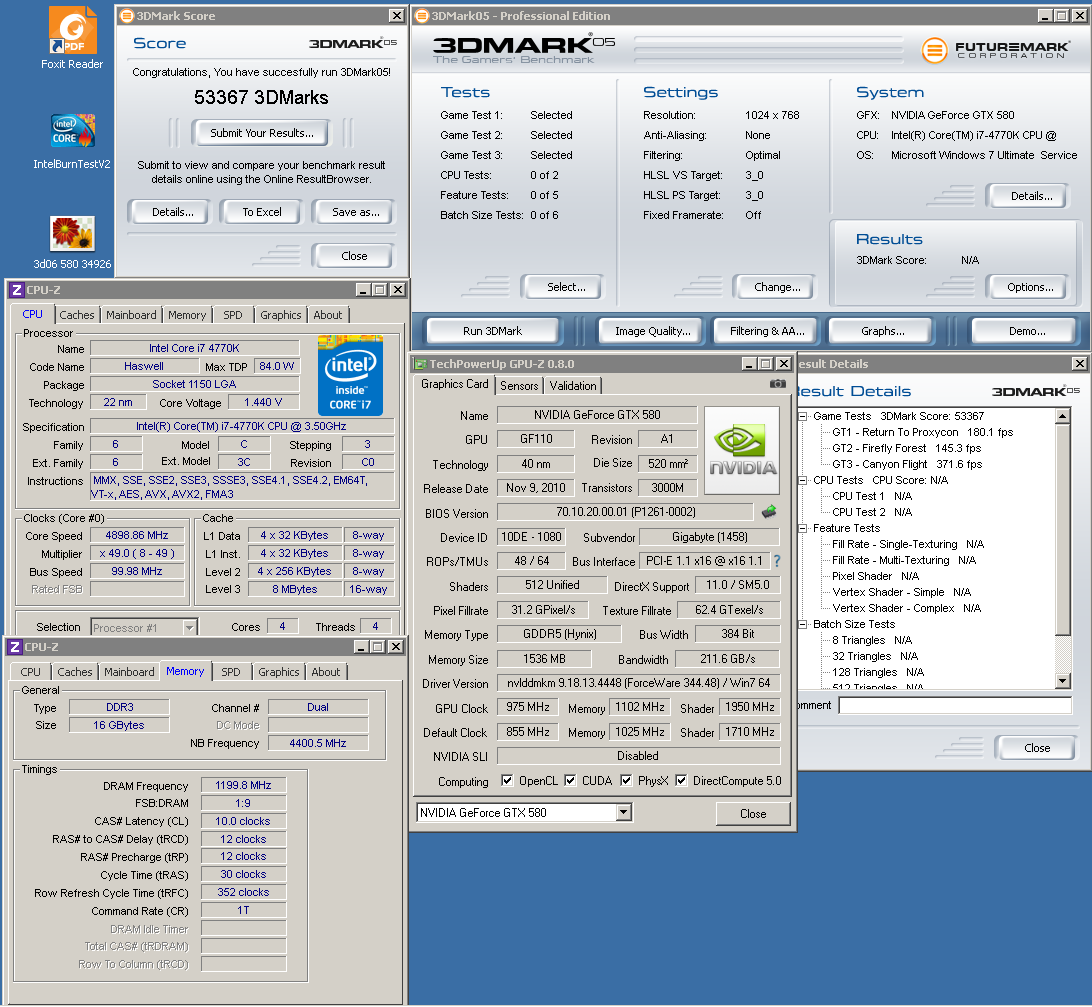Click scroll-down arrow in Result Details tree

pos(1062,681)
